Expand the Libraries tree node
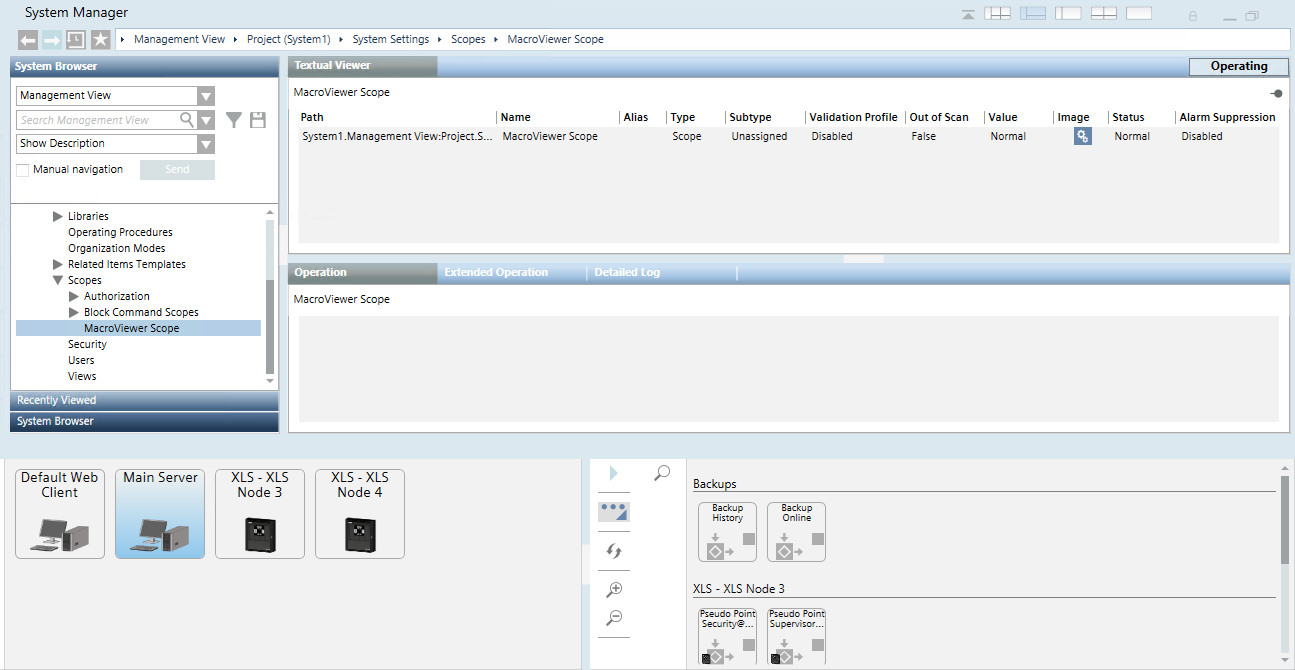Image resolution: width=1295 pixels, height=670 pixels. (58, 215)
